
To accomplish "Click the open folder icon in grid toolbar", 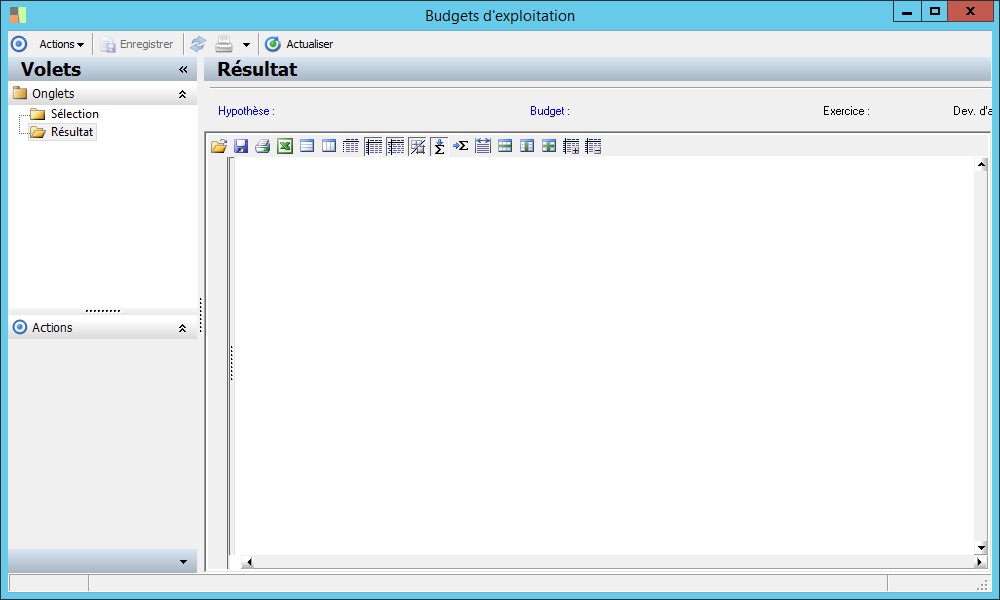I will 219,146.
